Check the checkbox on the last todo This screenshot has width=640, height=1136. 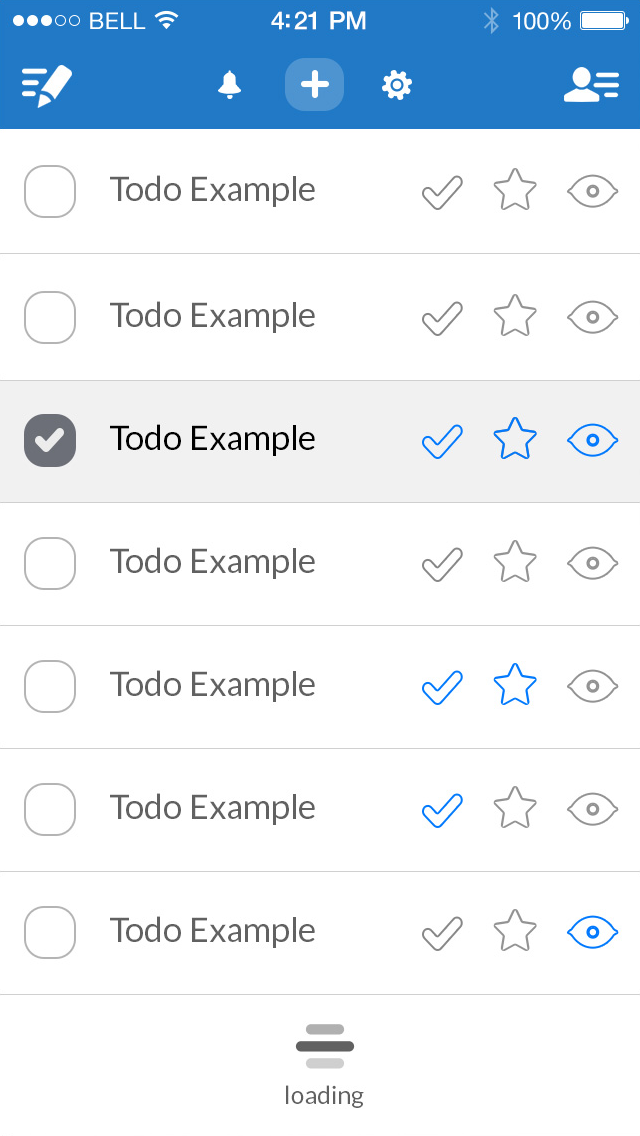point(49,932)
